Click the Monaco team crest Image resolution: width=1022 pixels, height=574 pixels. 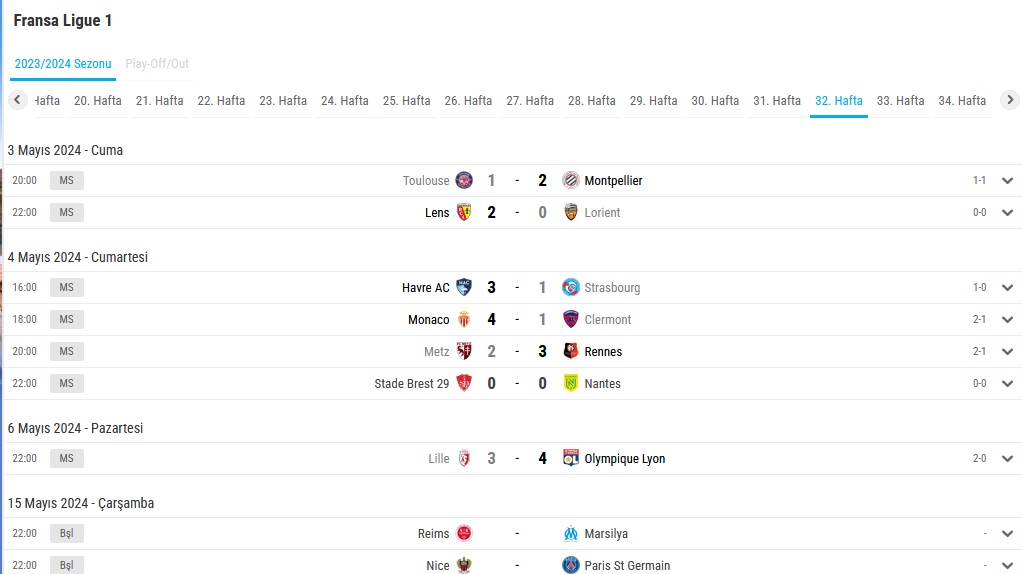464,319
